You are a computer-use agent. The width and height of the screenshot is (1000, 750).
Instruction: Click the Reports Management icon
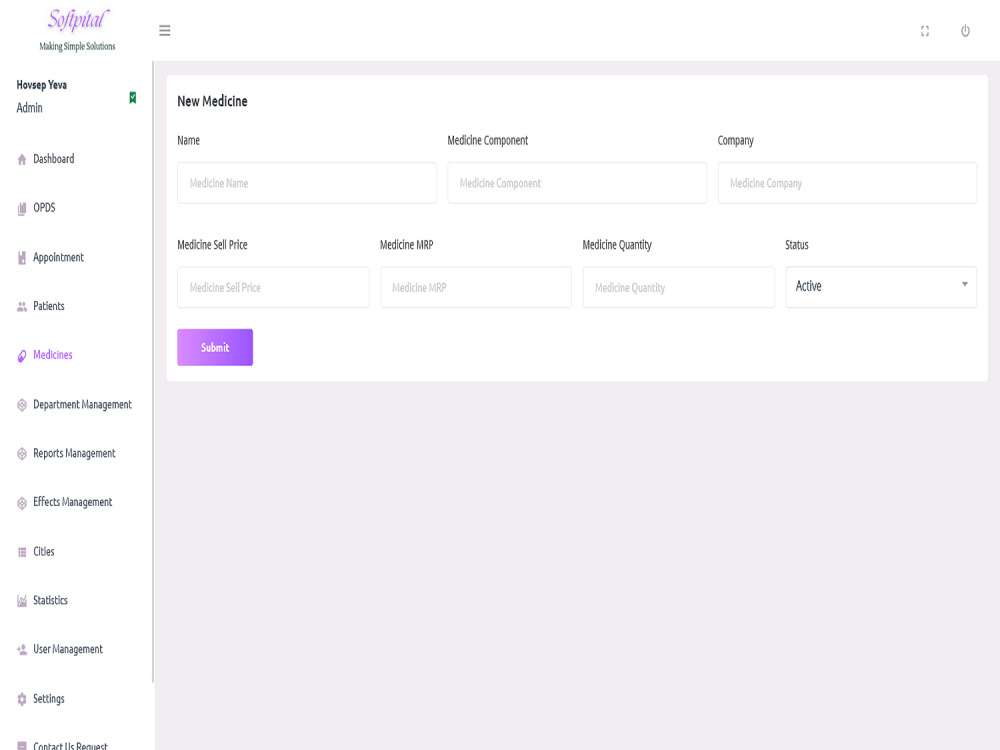22,453
